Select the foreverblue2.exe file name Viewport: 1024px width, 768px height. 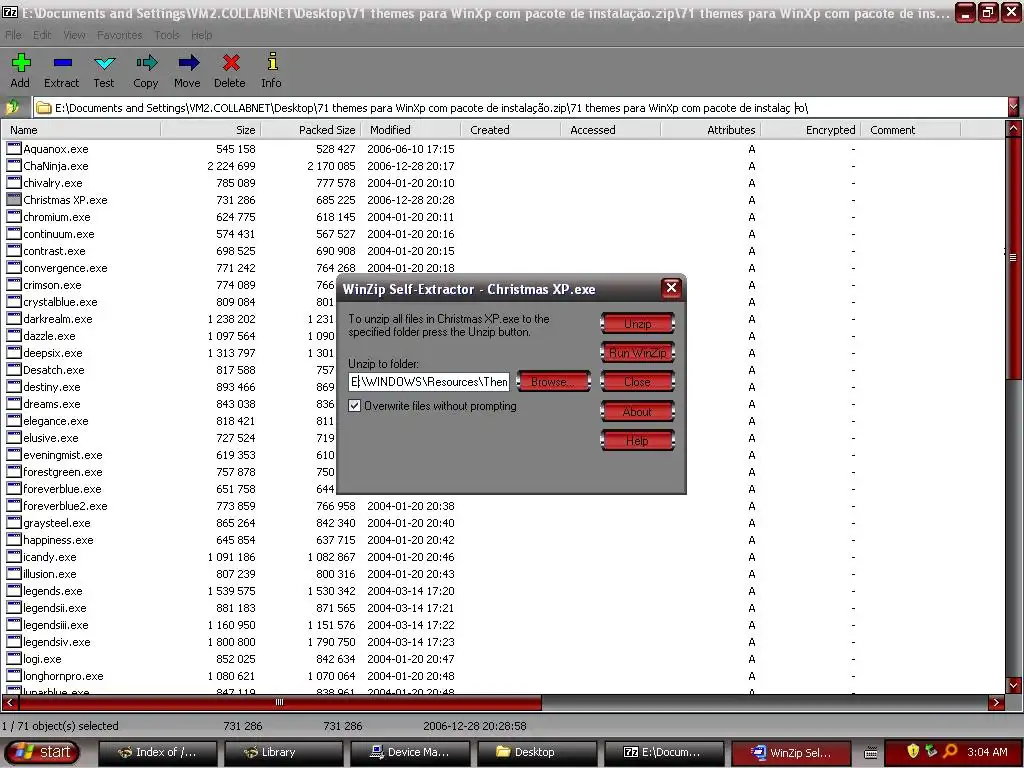tap(65, 505)
